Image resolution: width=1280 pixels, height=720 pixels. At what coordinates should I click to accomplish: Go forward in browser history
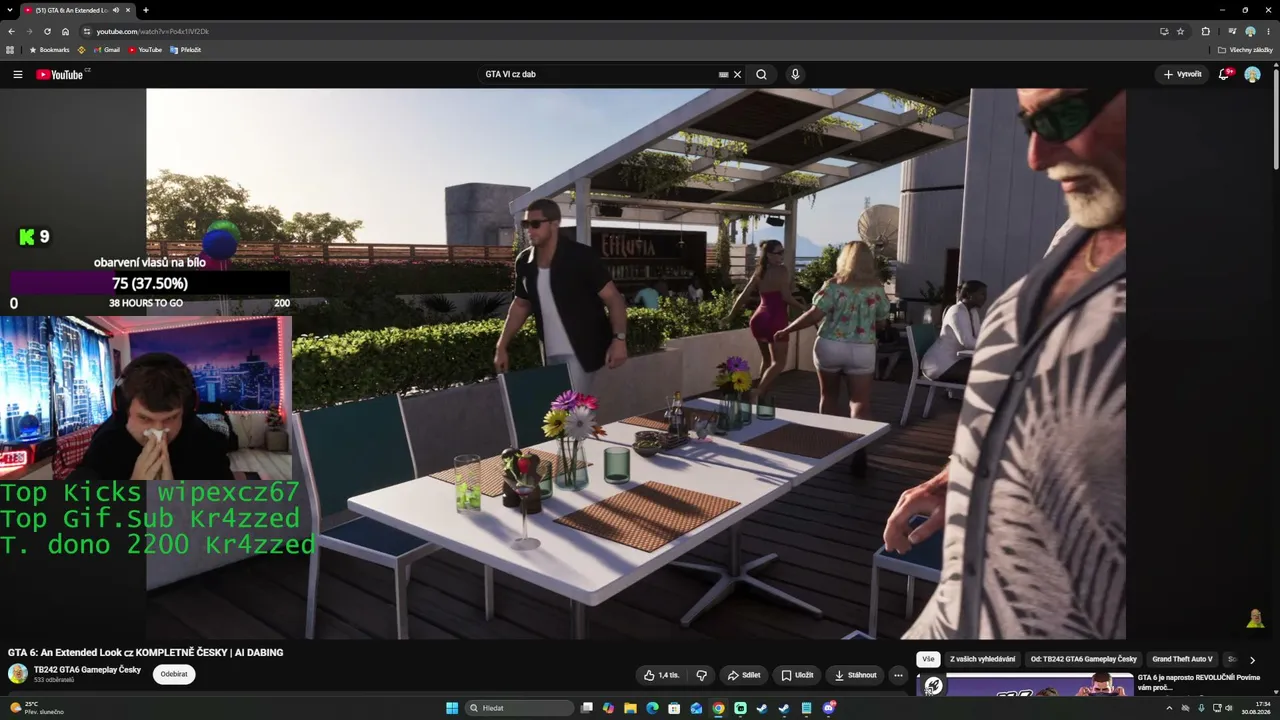click(x=29, y=31)
